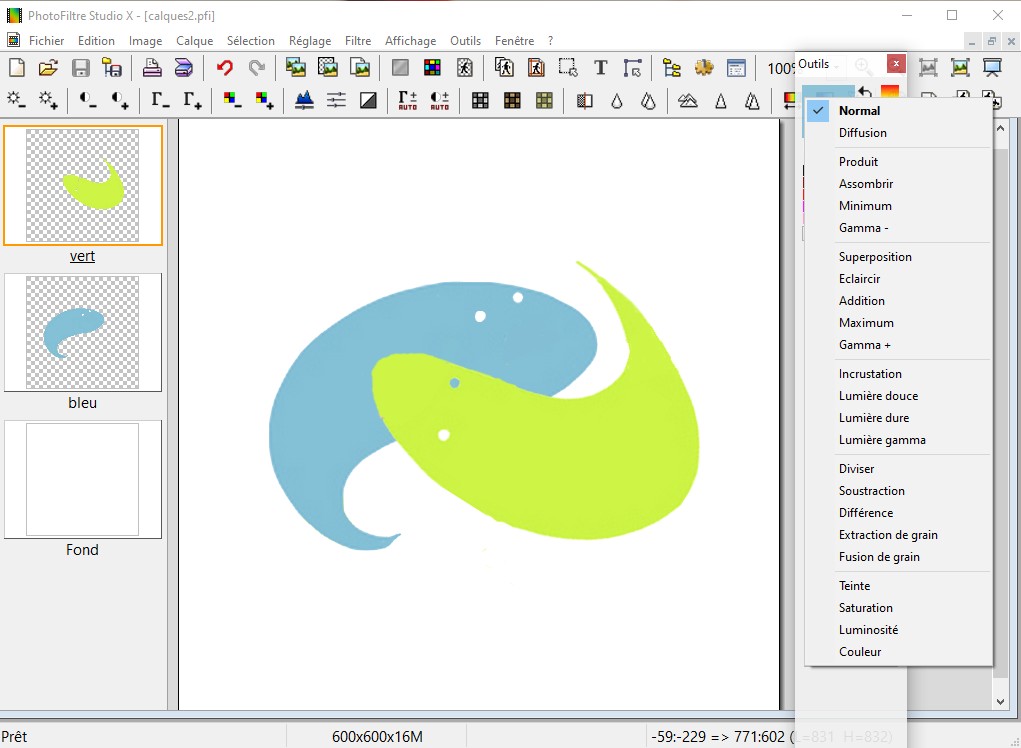Choose the Assombrir blend mode
This screenshot has height=748, width=1021.
click(x=899, y=184)
